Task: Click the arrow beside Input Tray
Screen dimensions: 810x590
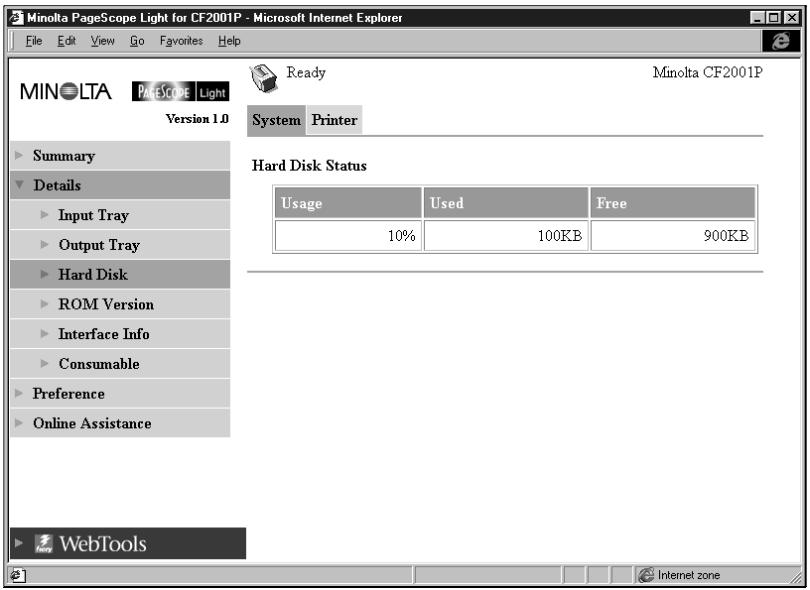Action: 44,214
